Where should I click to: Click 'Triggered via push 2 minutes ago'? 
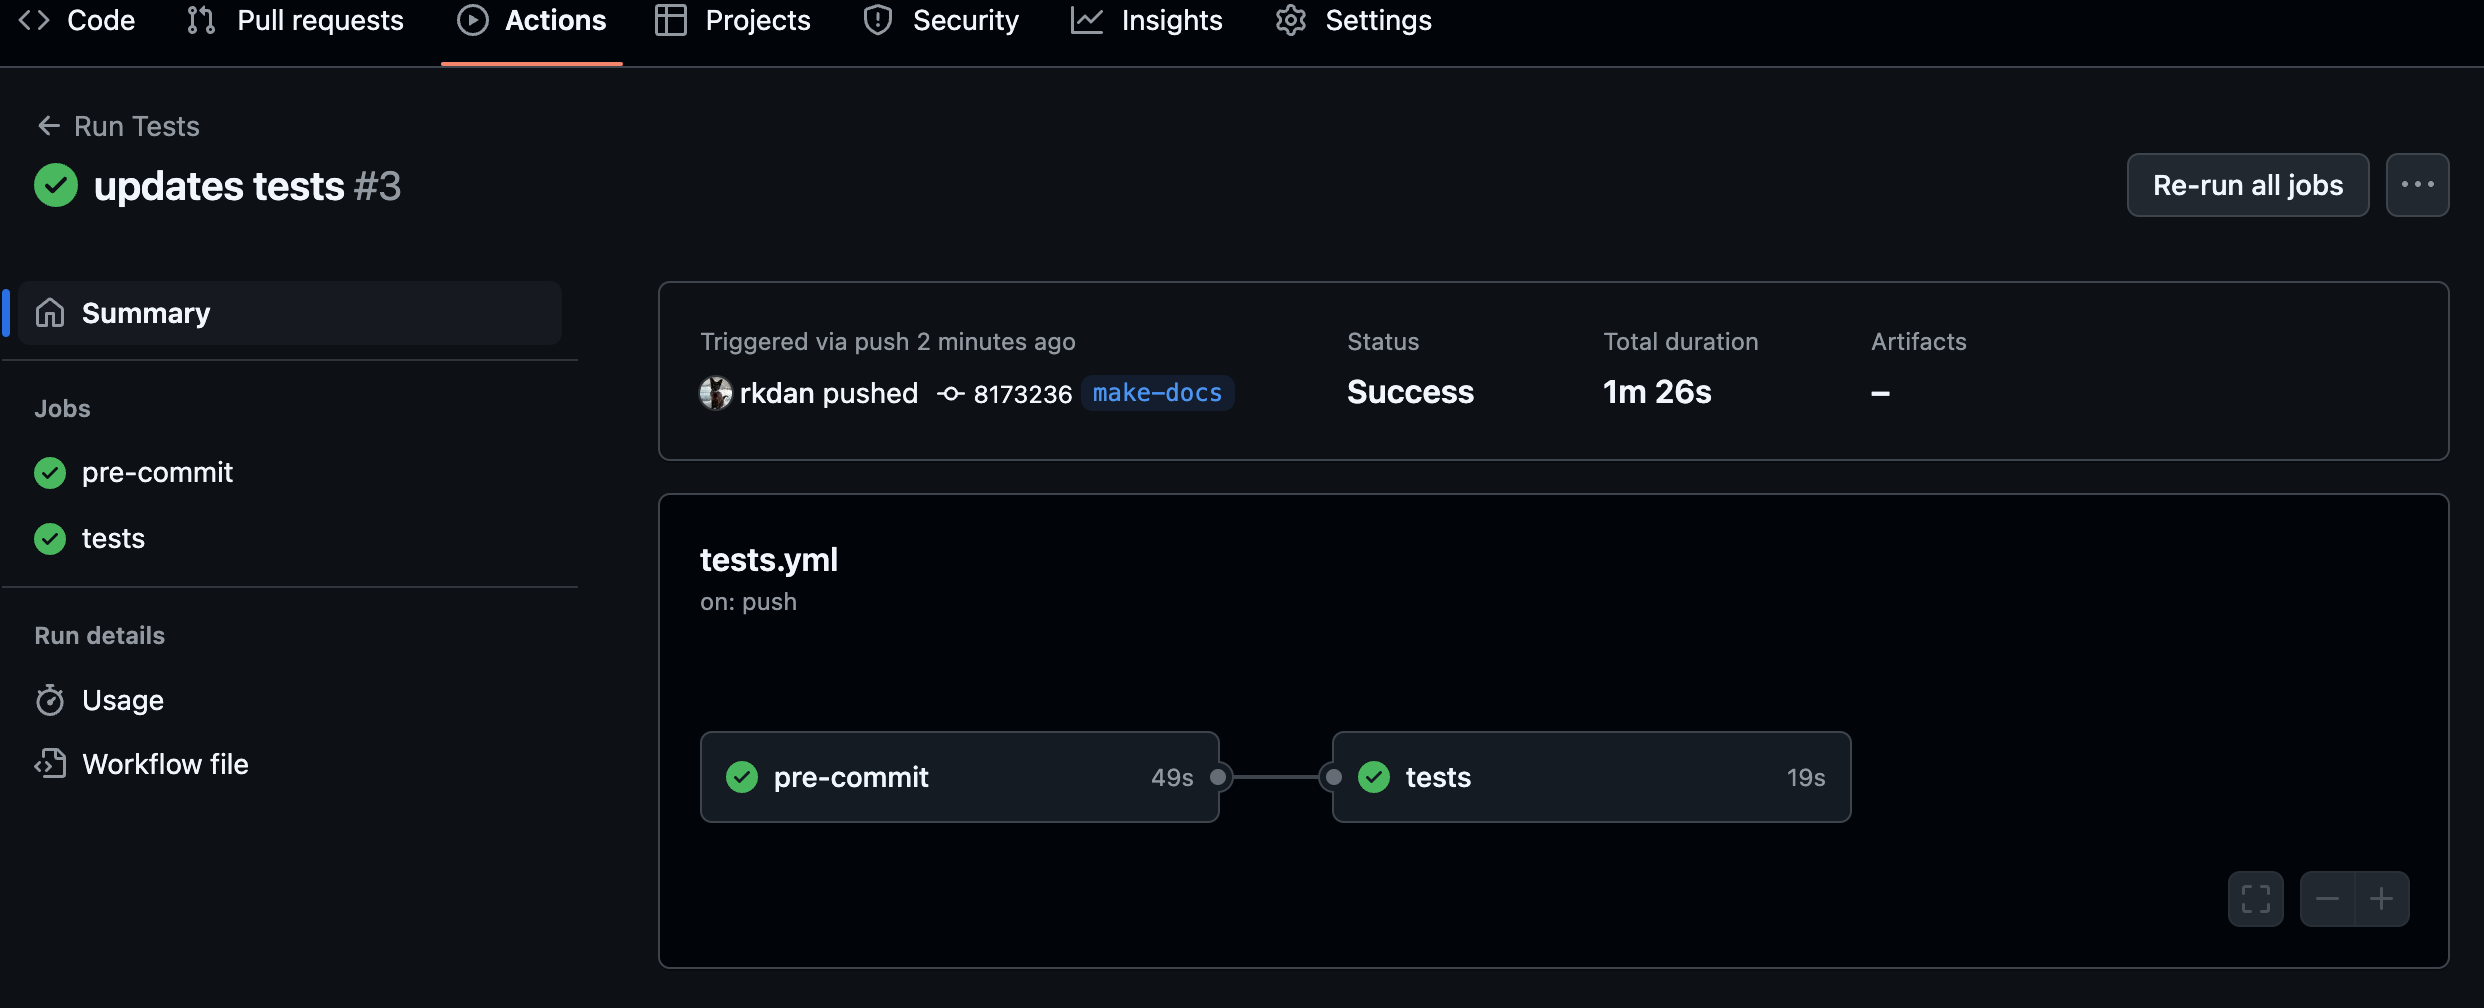pos(888,342)
